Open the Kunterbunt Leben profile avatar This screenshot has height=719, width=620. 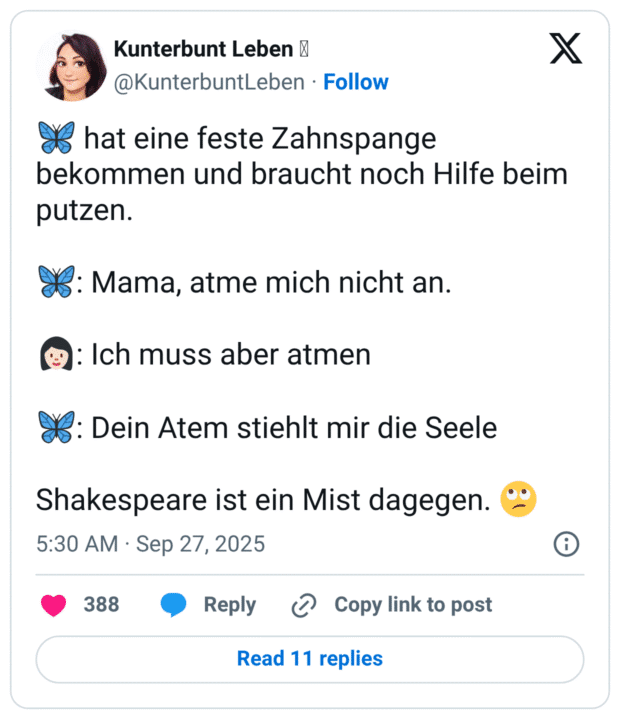point(71,67)
